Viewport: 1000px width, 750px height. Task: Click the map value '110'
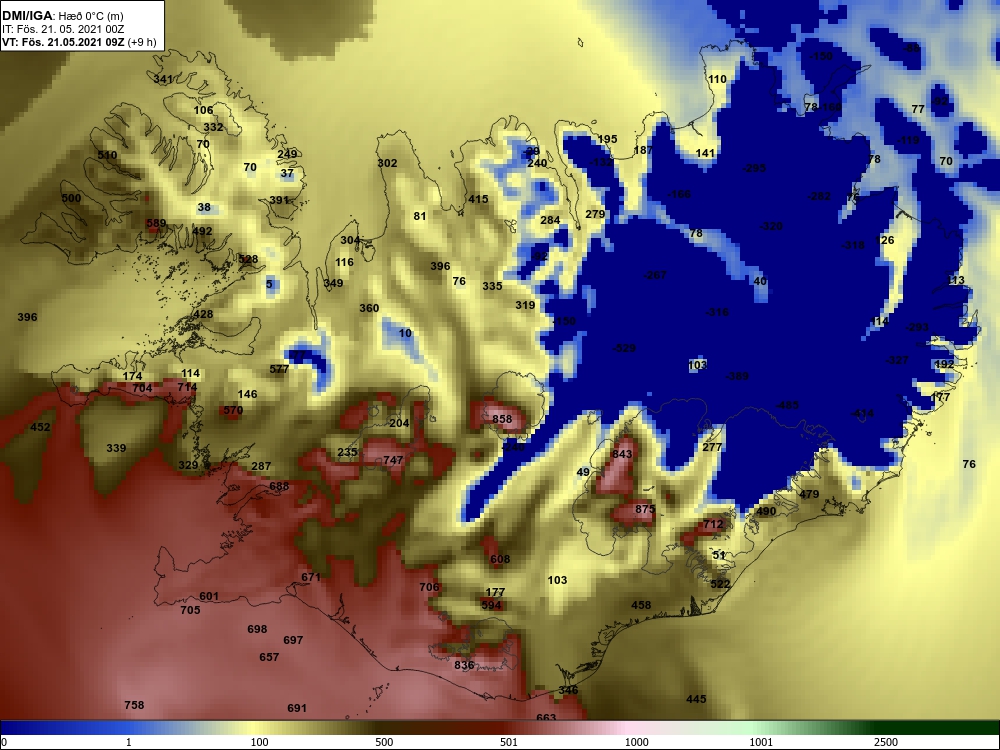(717, 79)
